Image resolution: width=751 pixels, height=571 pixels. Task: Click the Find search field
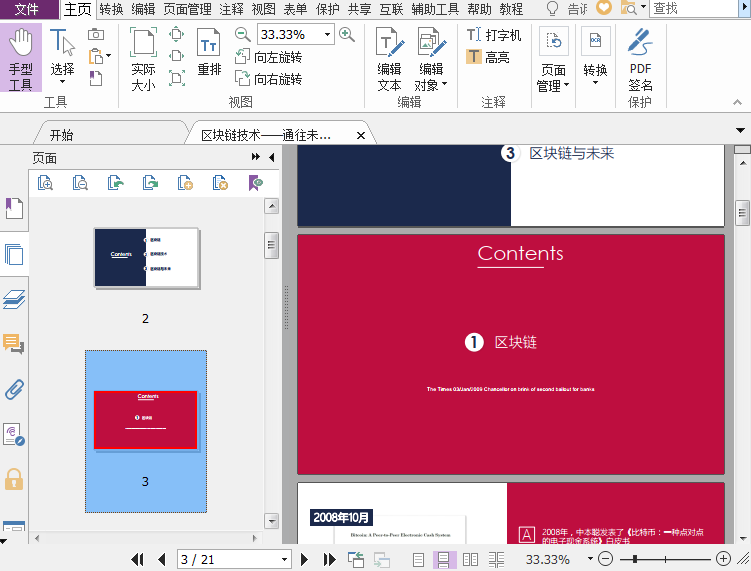(694, 9)
